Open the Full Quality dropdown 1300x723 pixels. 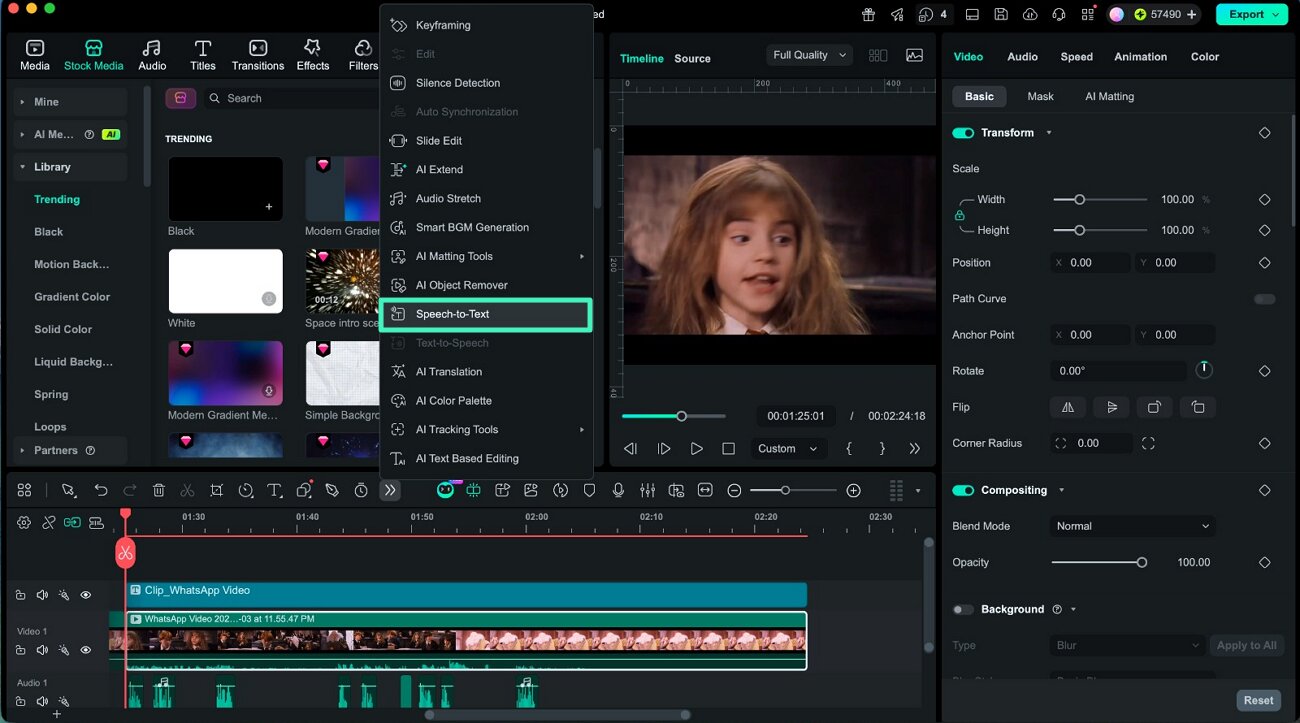[x=809, y=55]
